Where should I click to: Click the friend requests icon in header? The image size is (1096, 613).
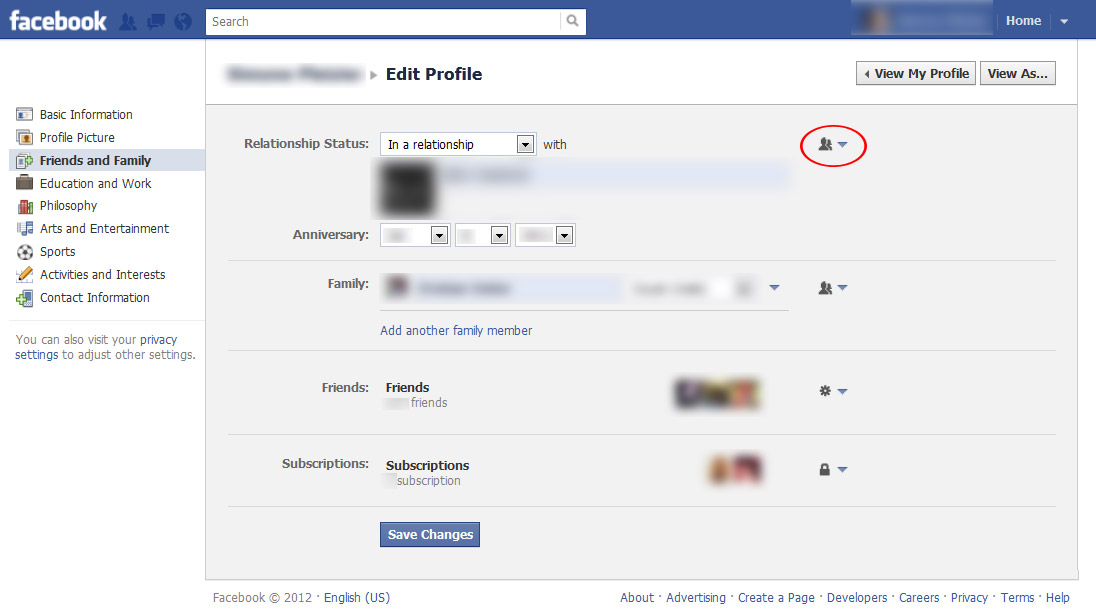tap(128, 21)
